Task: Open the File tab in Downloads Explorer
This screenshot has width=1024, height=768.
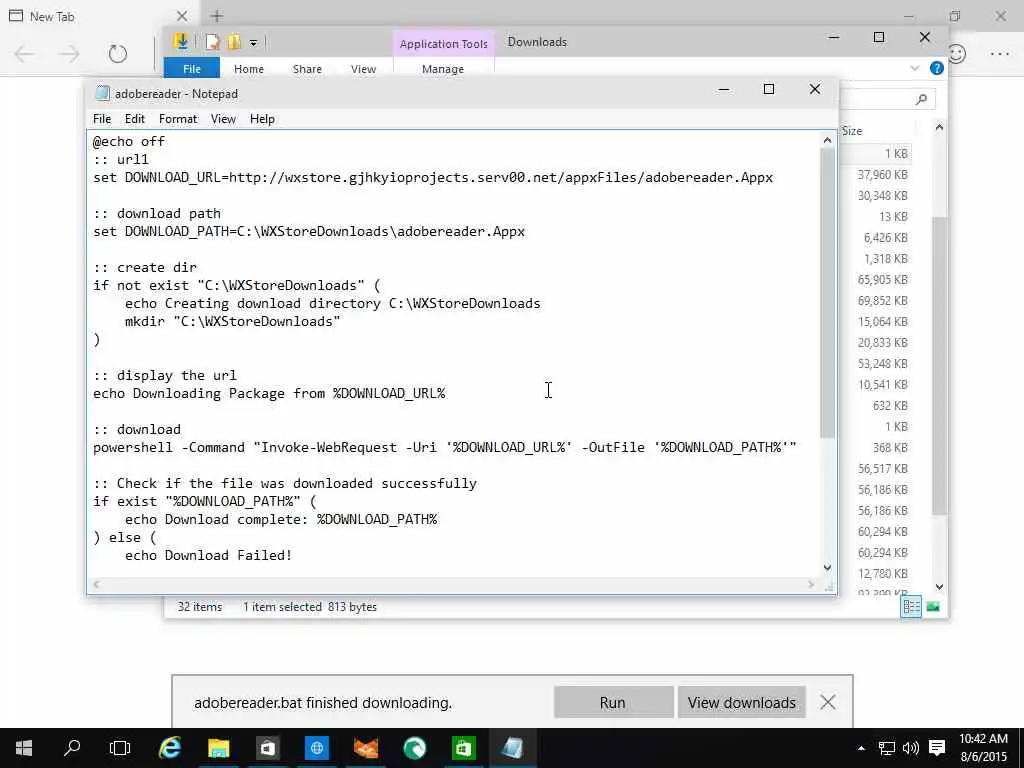Action: tap(192, 69)
